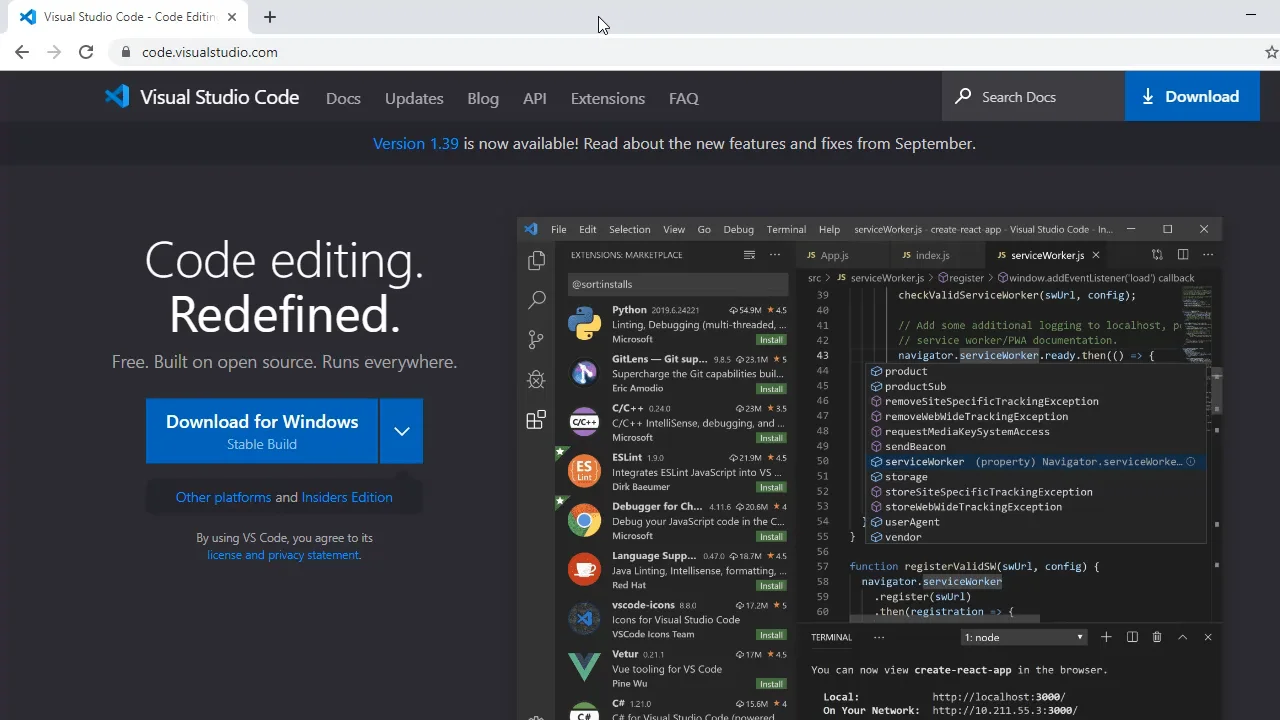Click the Python extension icon

(x=584, y=324)
